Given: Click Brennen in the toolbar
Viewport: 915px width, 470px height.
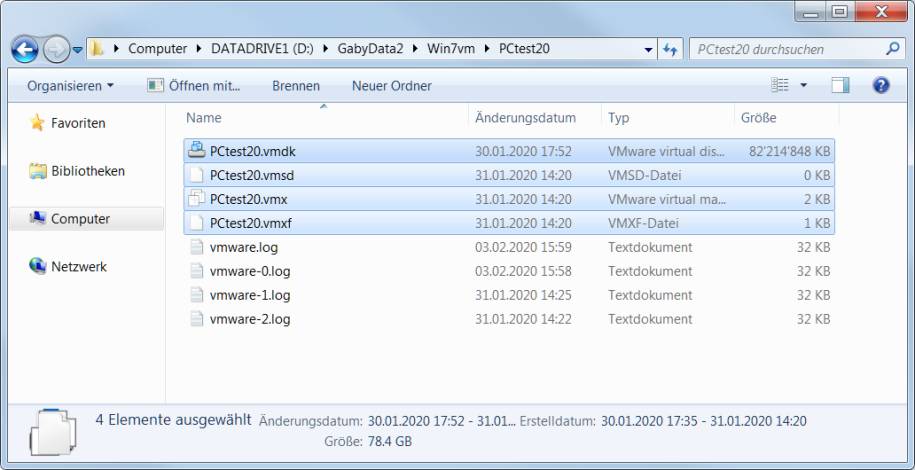Looking at the screenshot, I should pos(296,86).
